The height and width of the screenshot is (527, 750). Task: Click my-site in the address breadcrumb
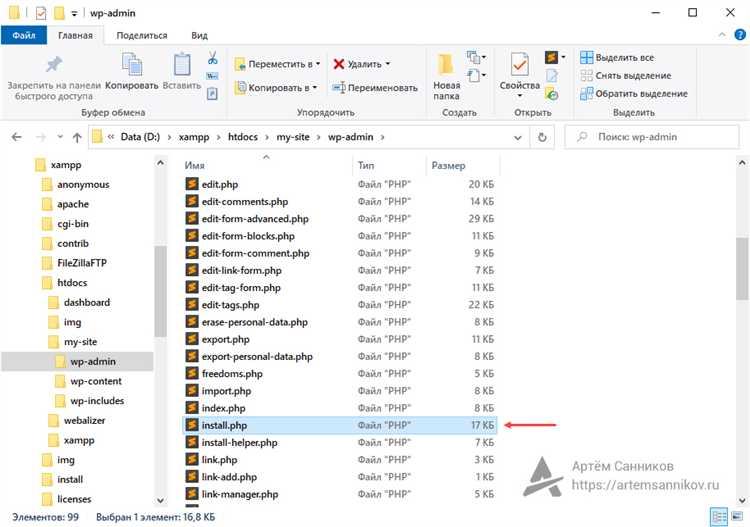click(x=293, y=137)
